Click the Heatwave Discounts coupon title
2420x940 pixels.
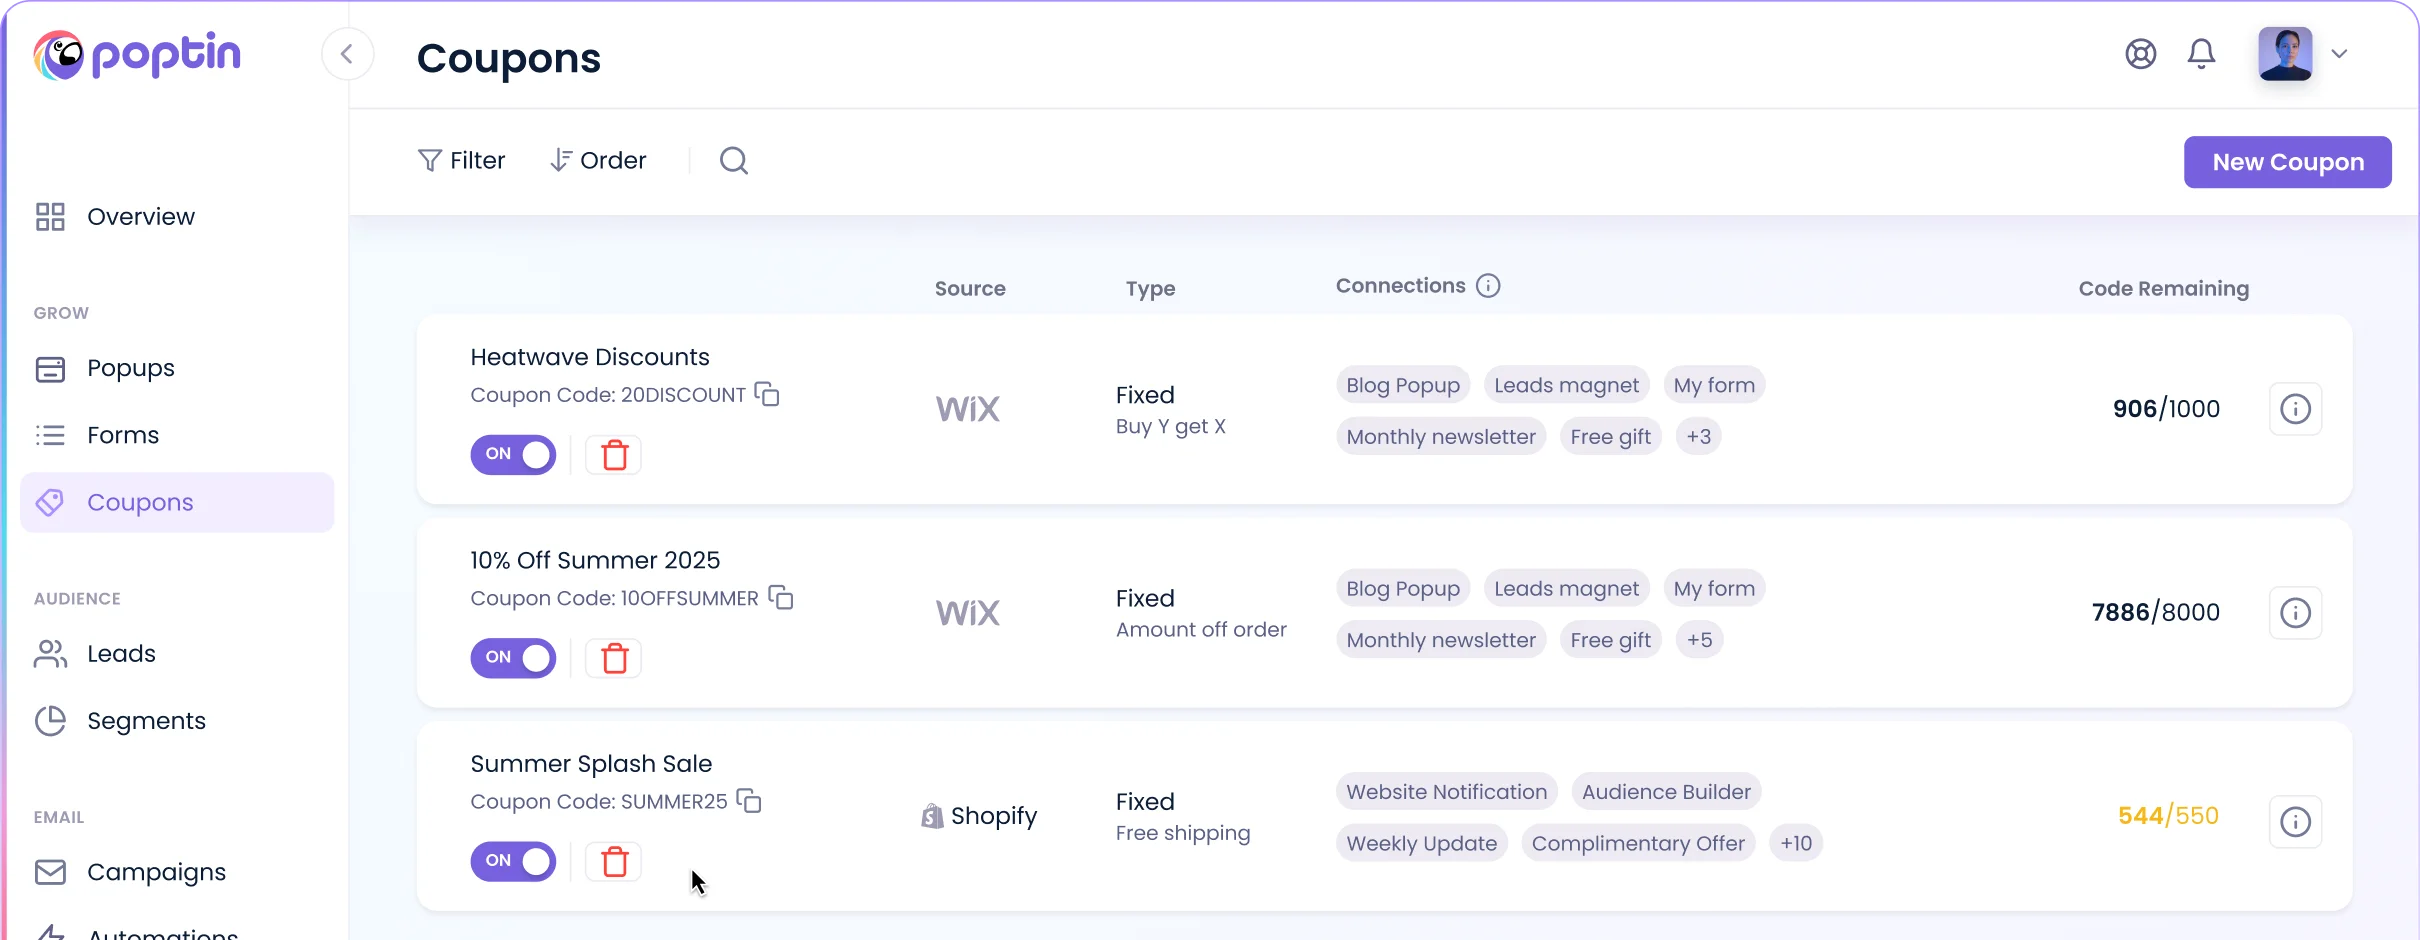click(x=590, y=357)
